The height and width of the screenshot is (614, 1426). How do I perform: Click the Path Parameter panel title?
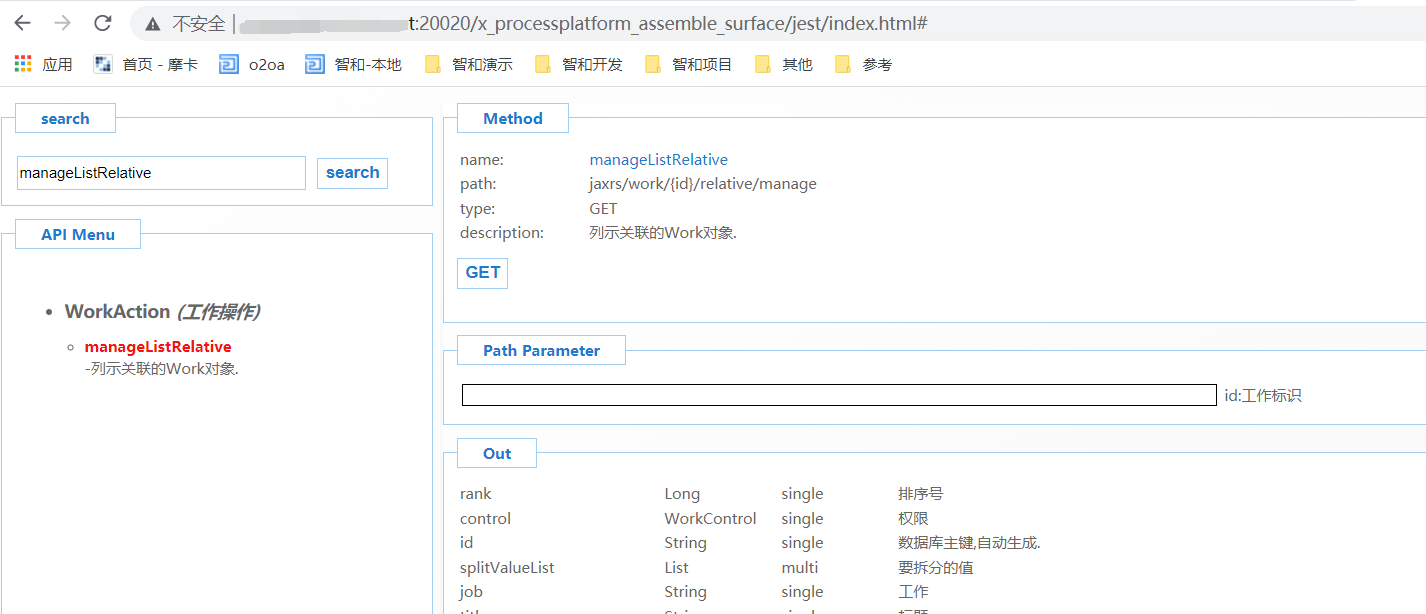[541, 351]
